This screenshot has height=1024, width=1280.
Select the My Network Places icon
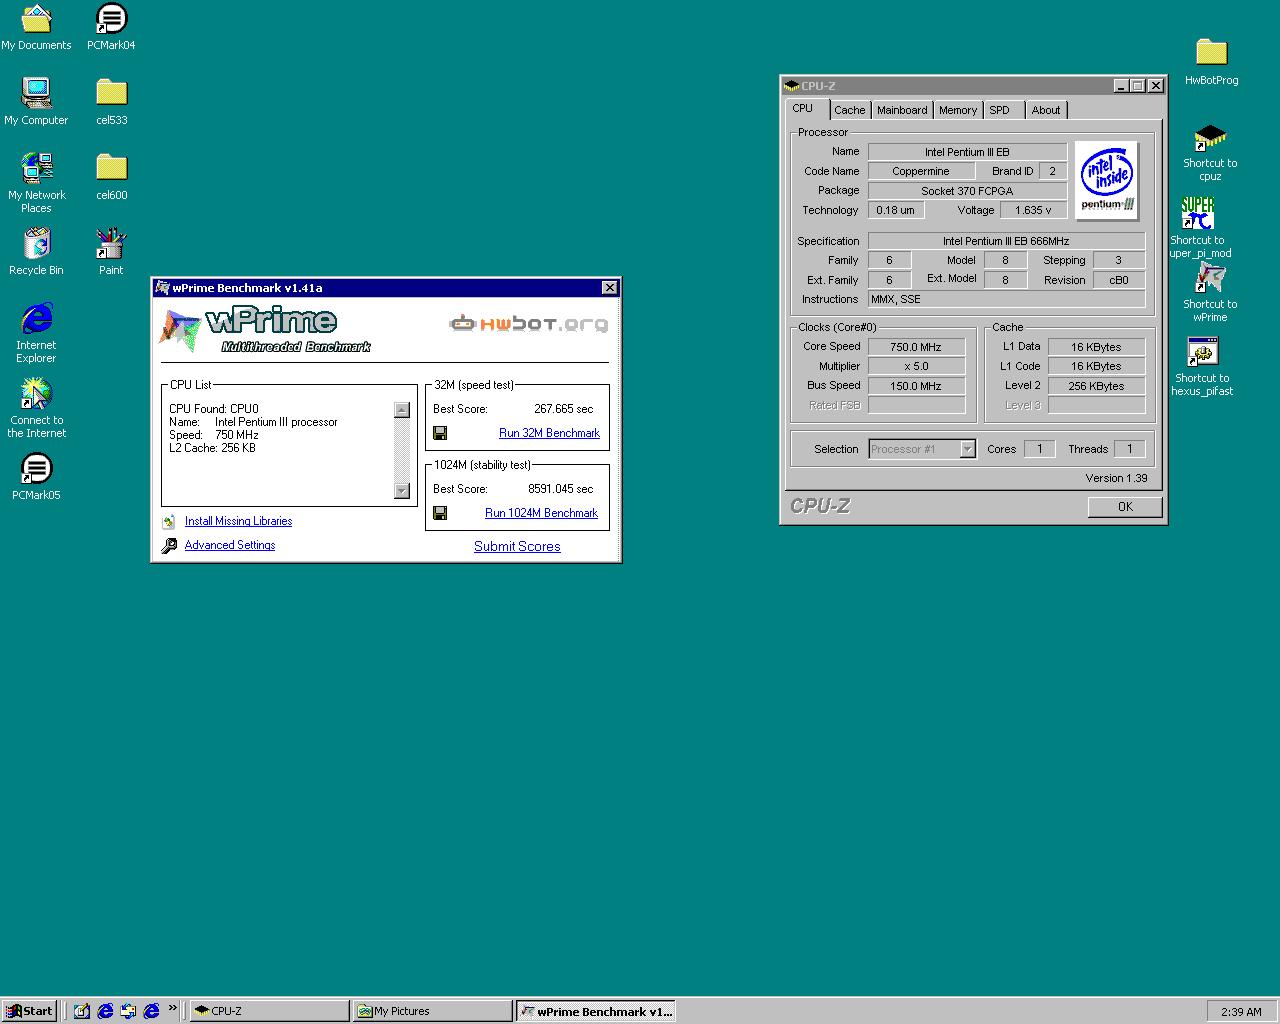(36, 182)
